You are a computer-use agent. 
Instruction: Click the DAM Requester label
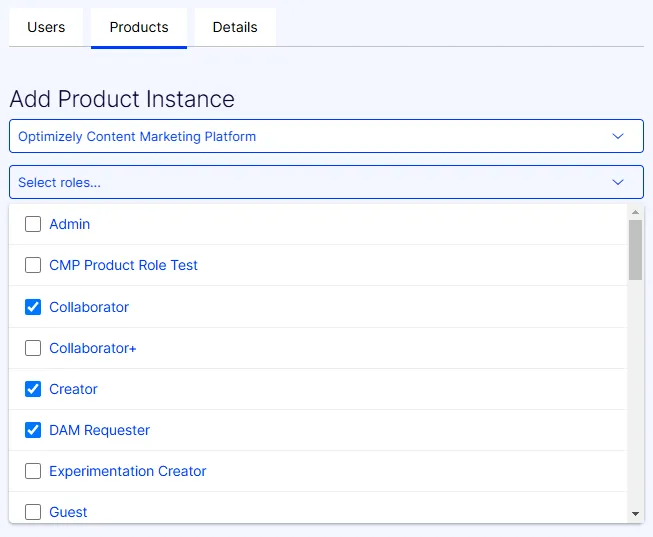100,430
